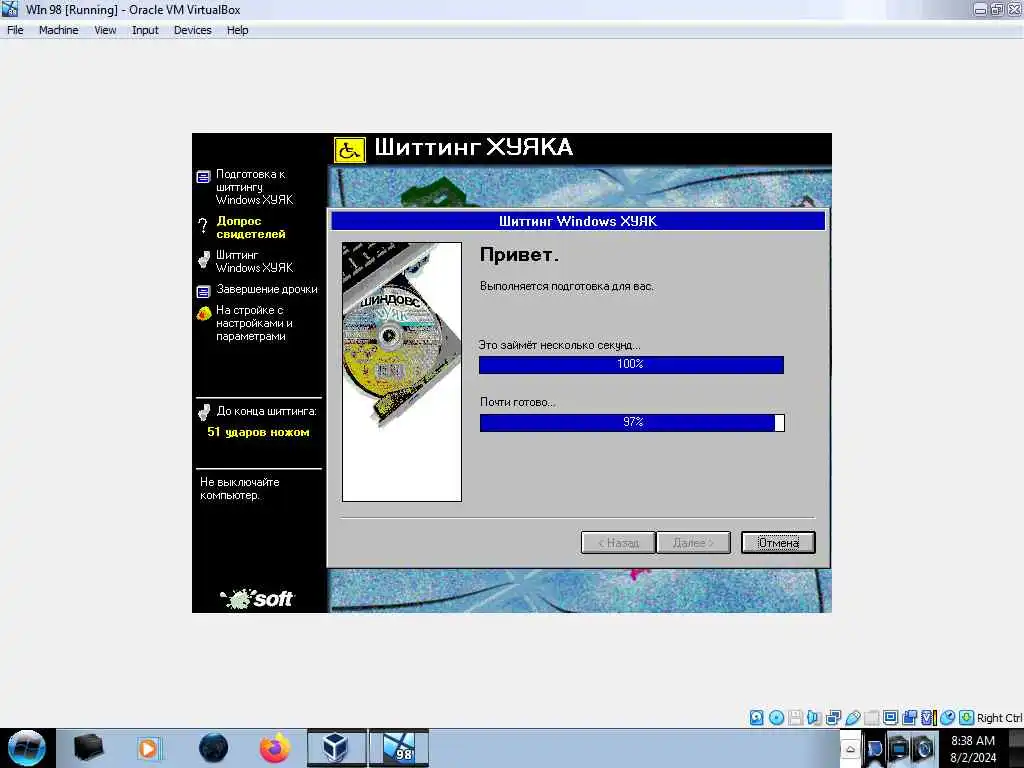This screenshot has width=1024, height=768.
Task: Click the question mark icon beside Допрос свидетелей
Action: [x=203, y=226]
